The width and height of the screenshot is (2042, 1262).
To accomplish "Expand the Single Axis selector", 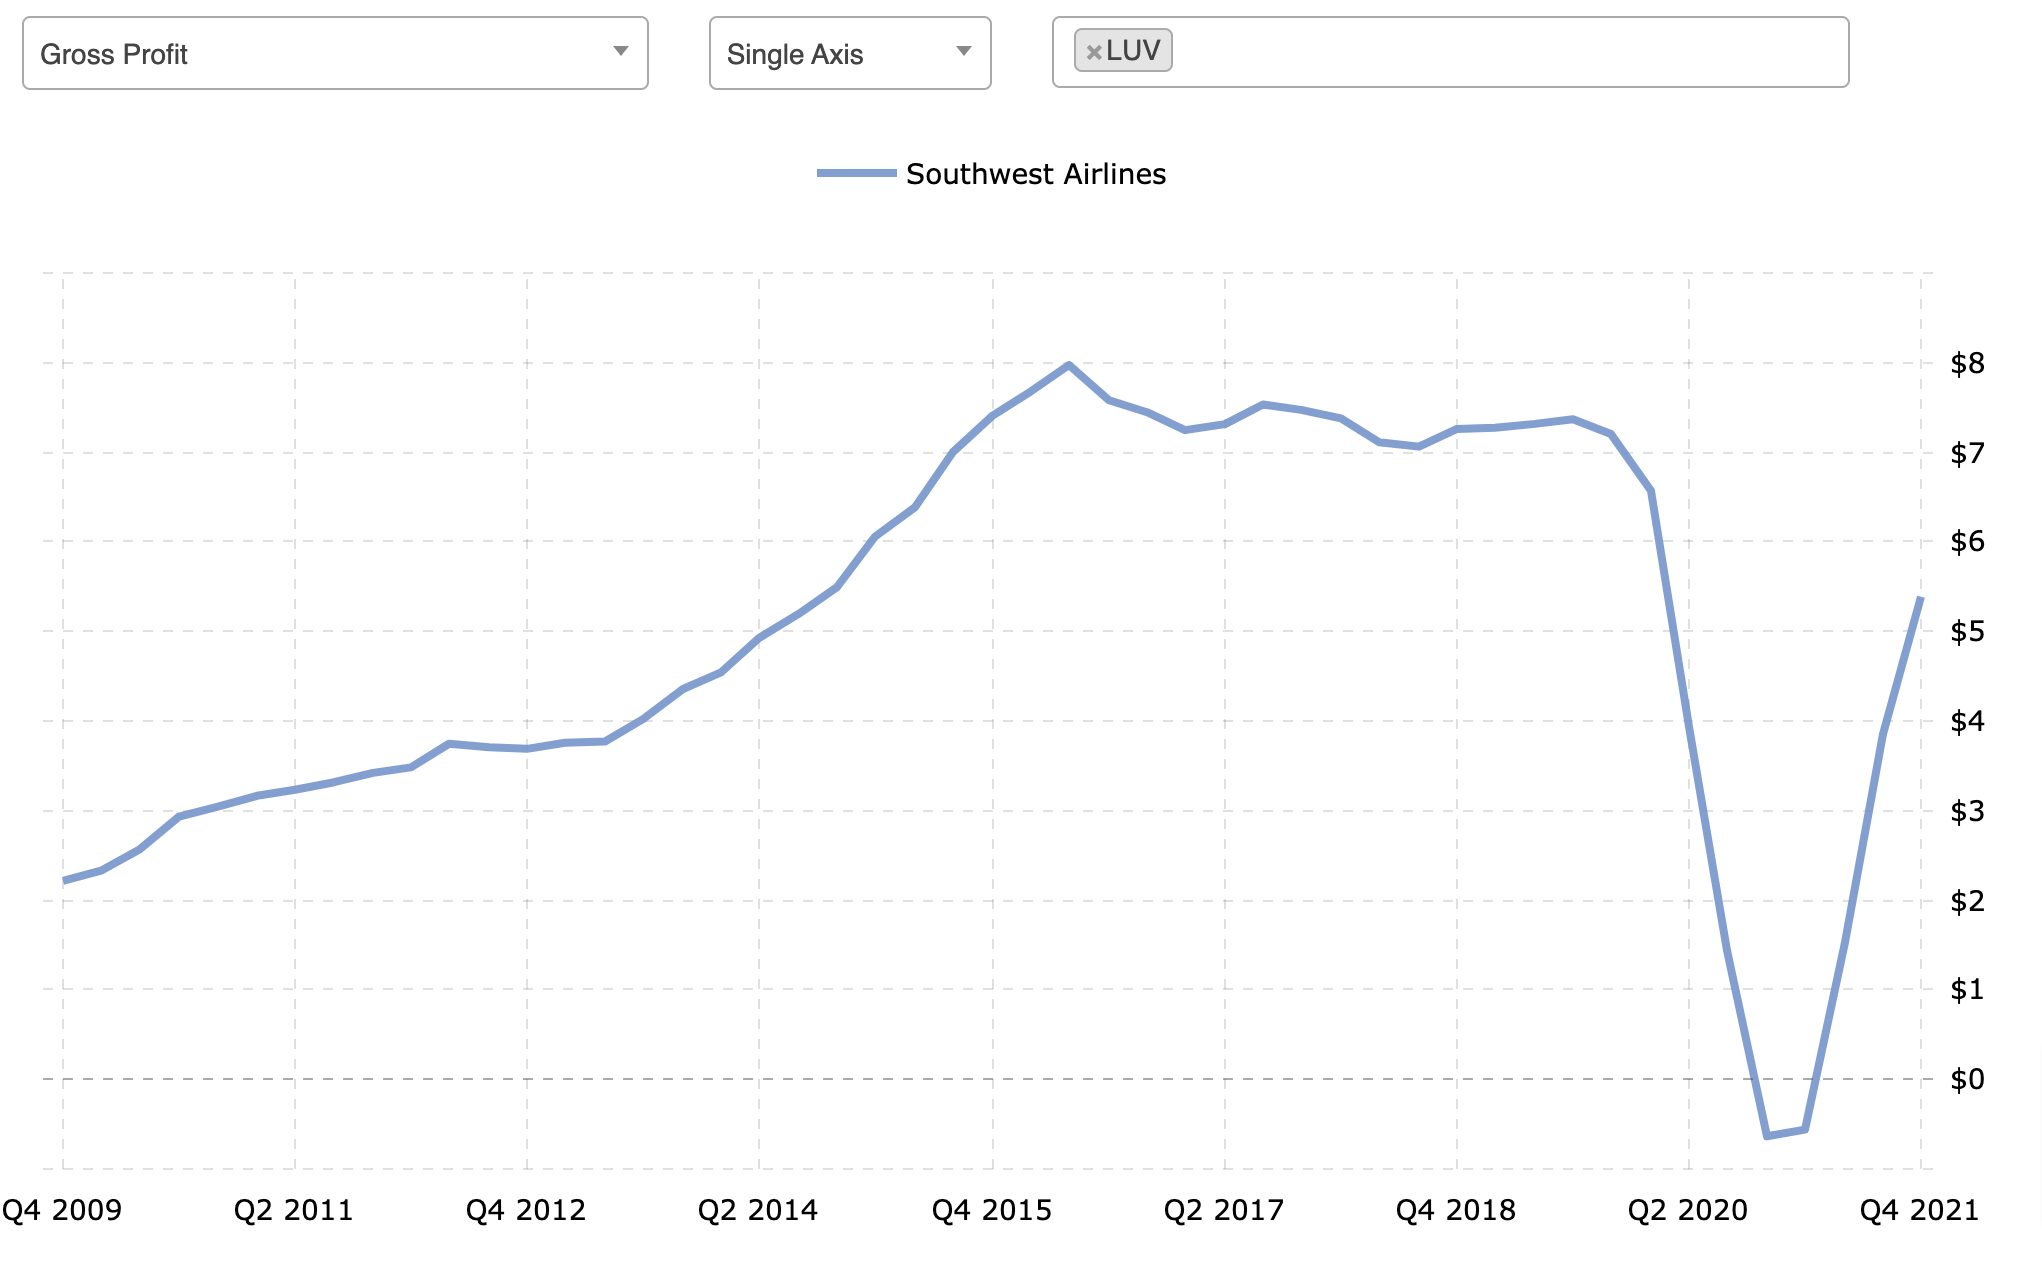I will click(963, 50).
